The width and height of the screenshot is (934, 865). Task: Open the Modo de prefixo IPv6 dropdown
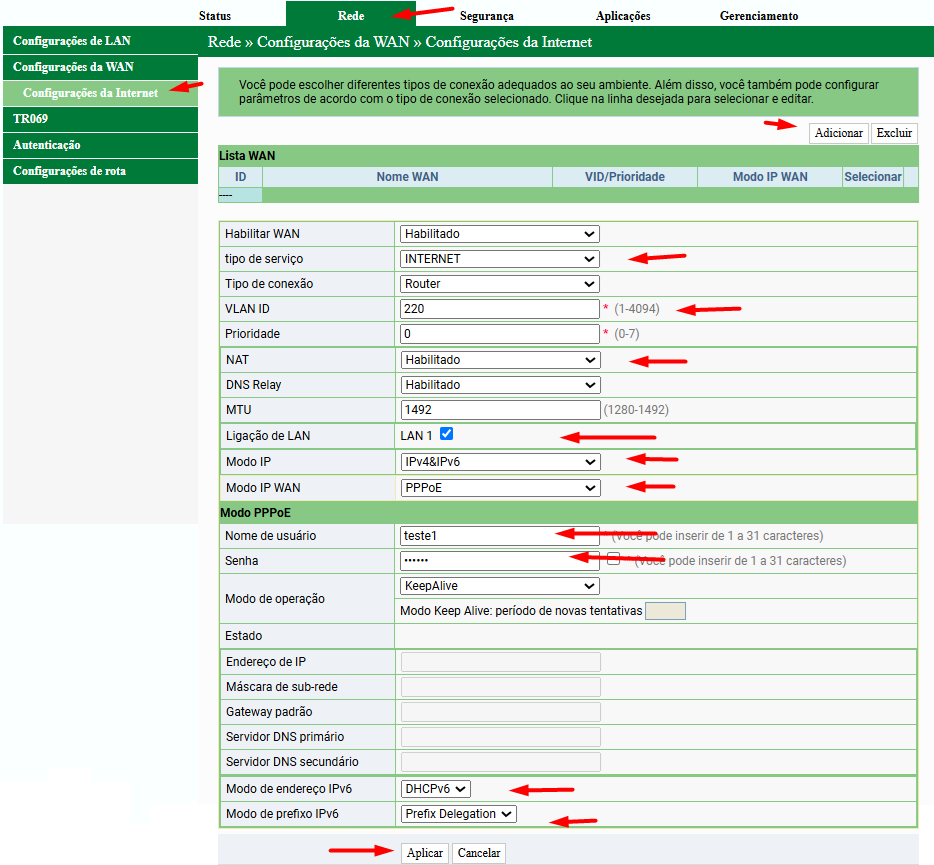point(459,814)
